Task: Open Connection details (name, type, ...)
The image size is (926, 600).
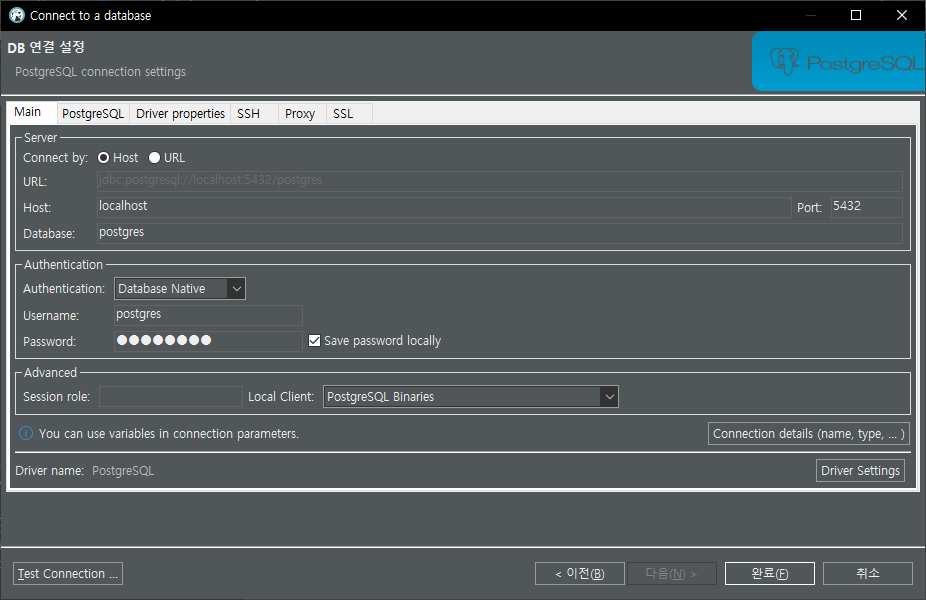Action: tap(808, 433)
